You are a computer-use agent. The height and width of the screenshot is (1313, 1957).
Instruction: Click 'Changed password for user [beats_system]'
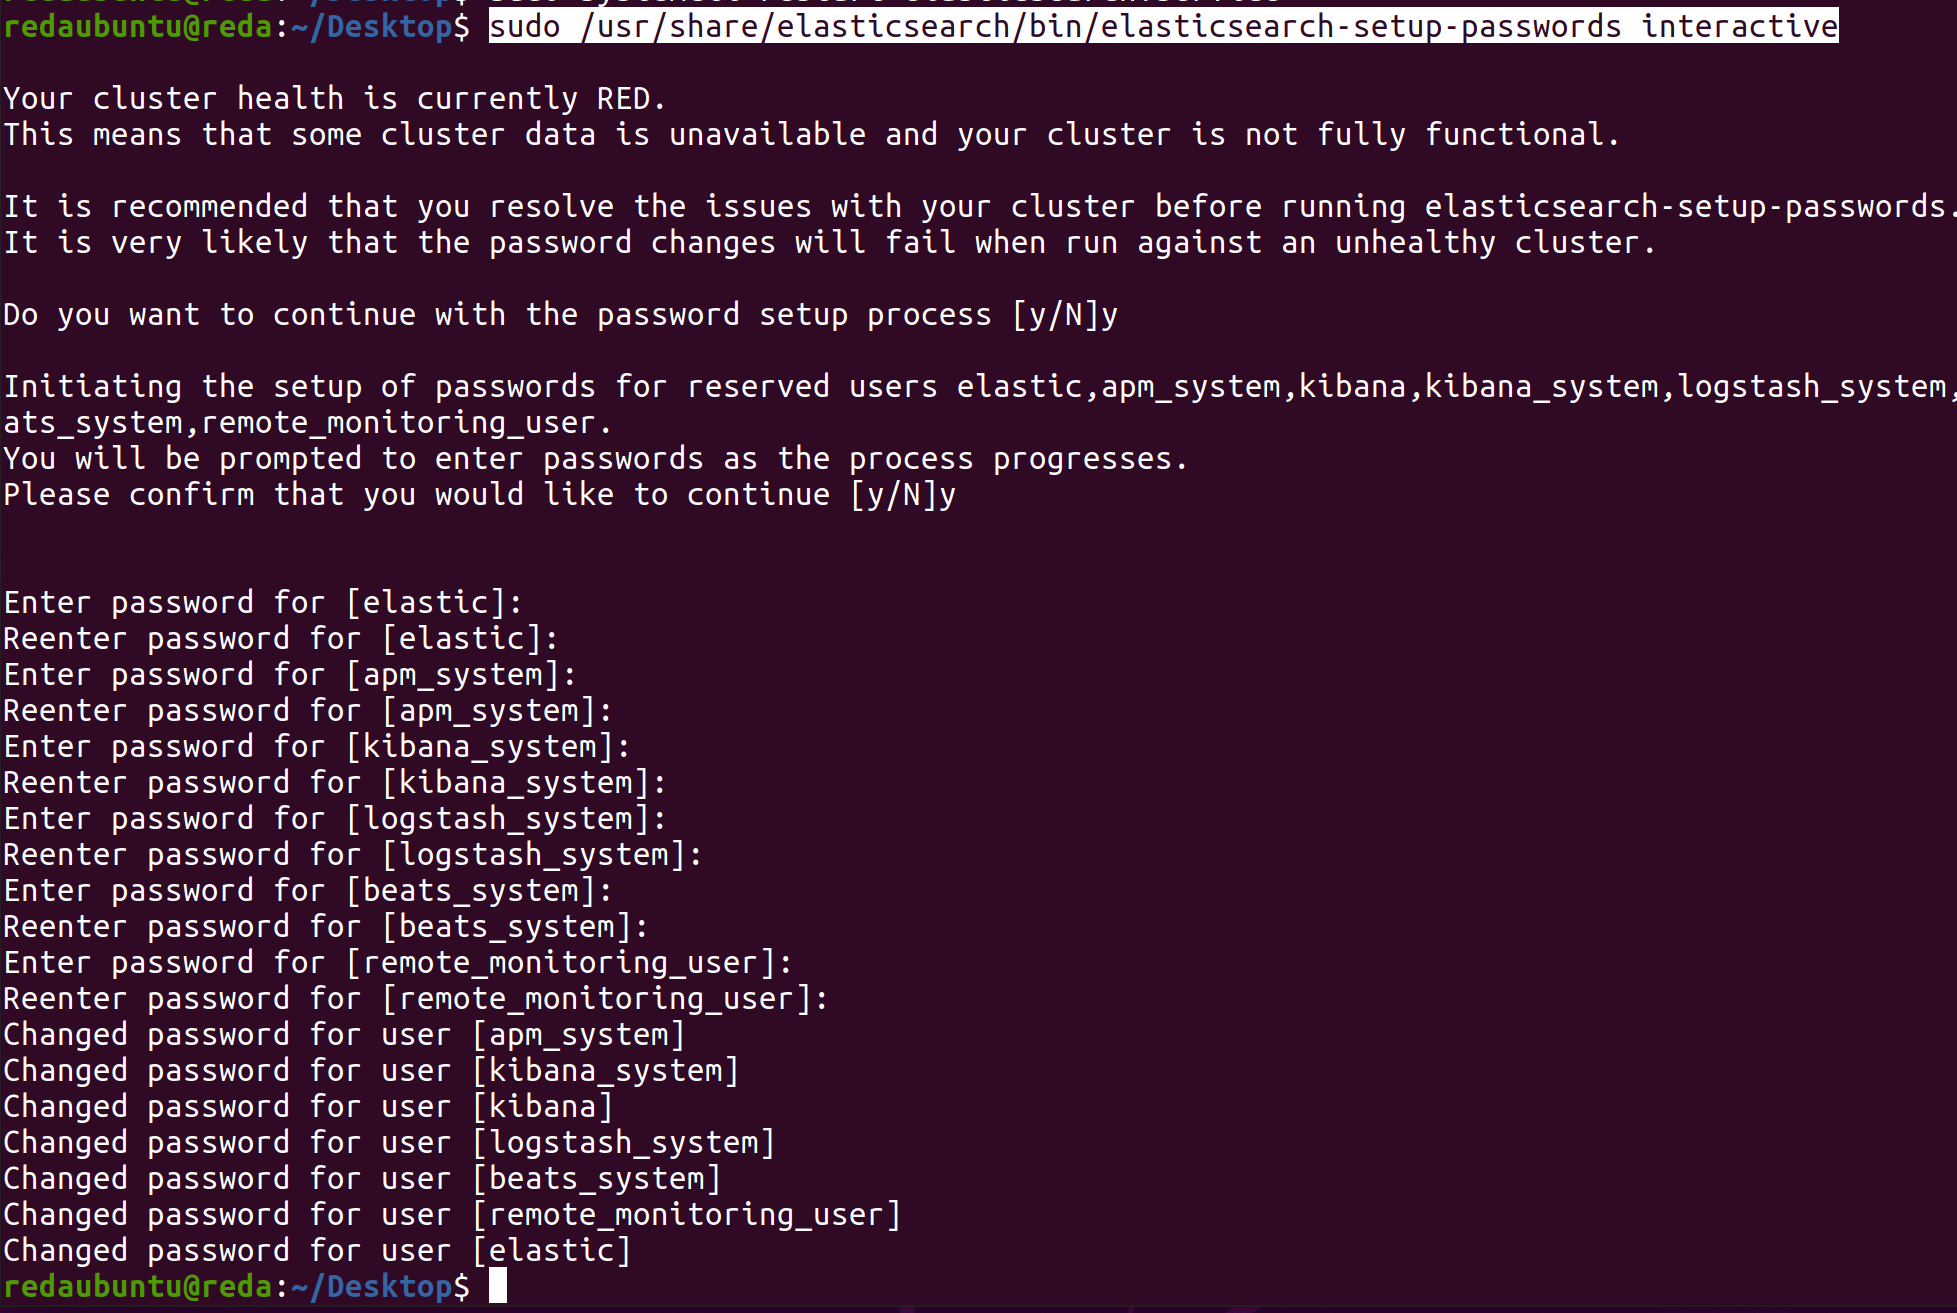coord(362,1179)
